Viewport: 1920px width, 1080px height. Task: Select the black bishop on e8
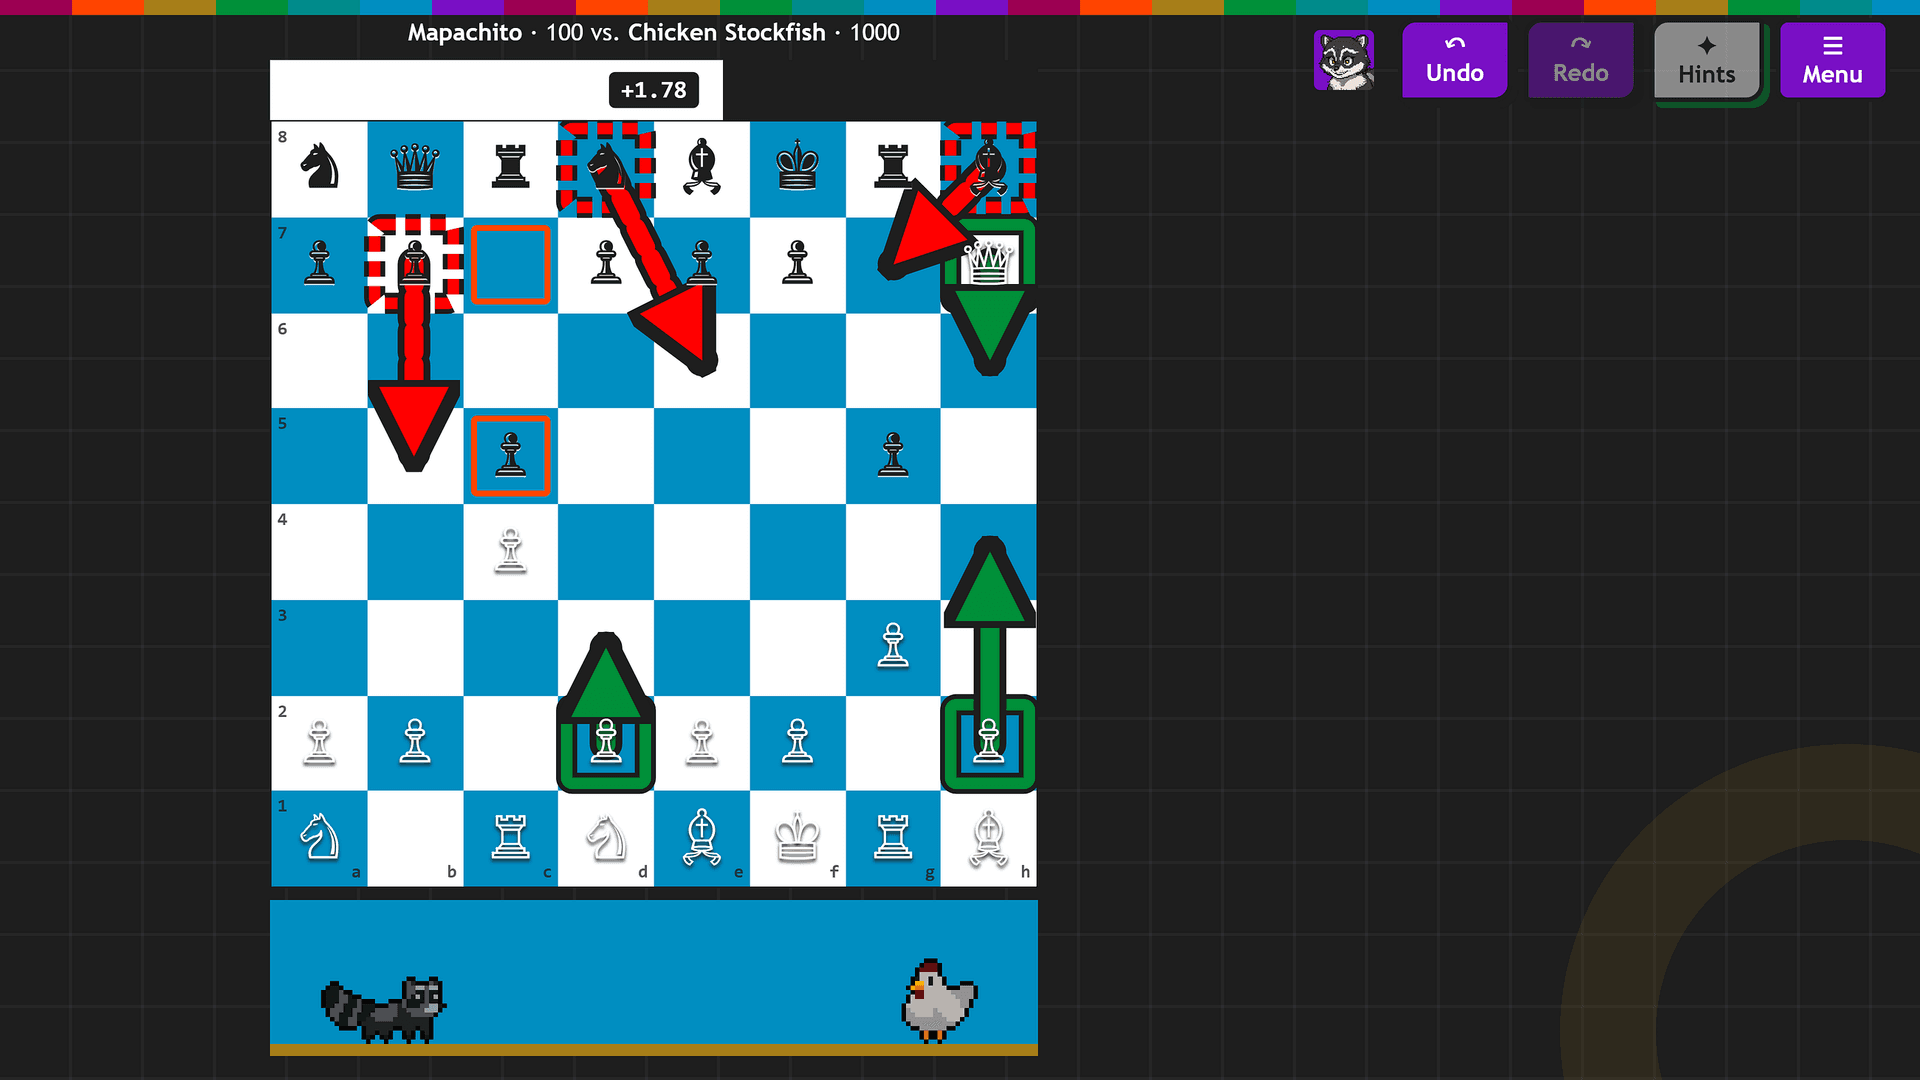pyautogui.click(x=702, y=166)
